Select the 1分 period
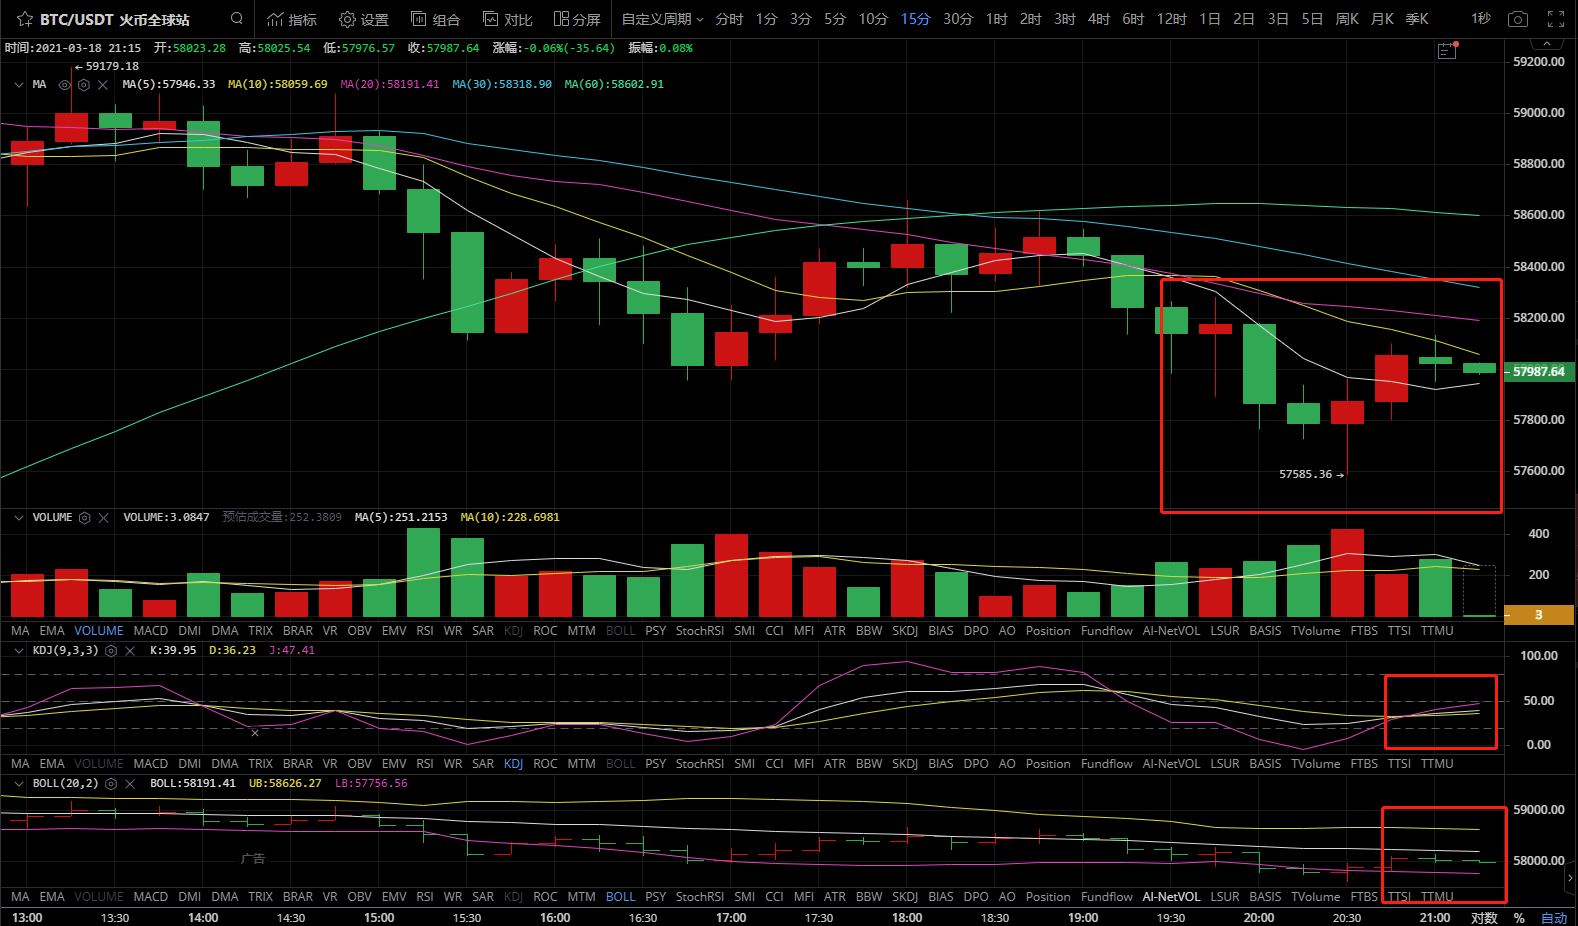Image resolution: width=1578 pixels, height=926 pixels. [767, 19]
